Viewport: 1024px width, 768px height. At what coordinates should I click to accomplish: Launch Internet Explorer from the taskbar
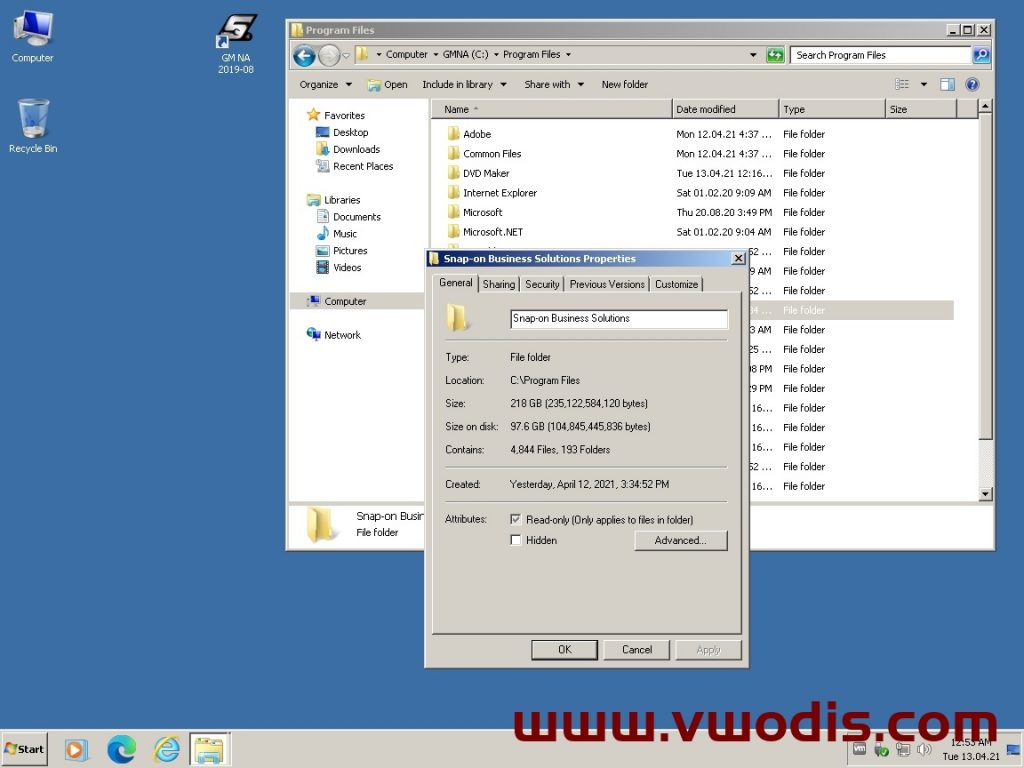[x=167, y=749]
